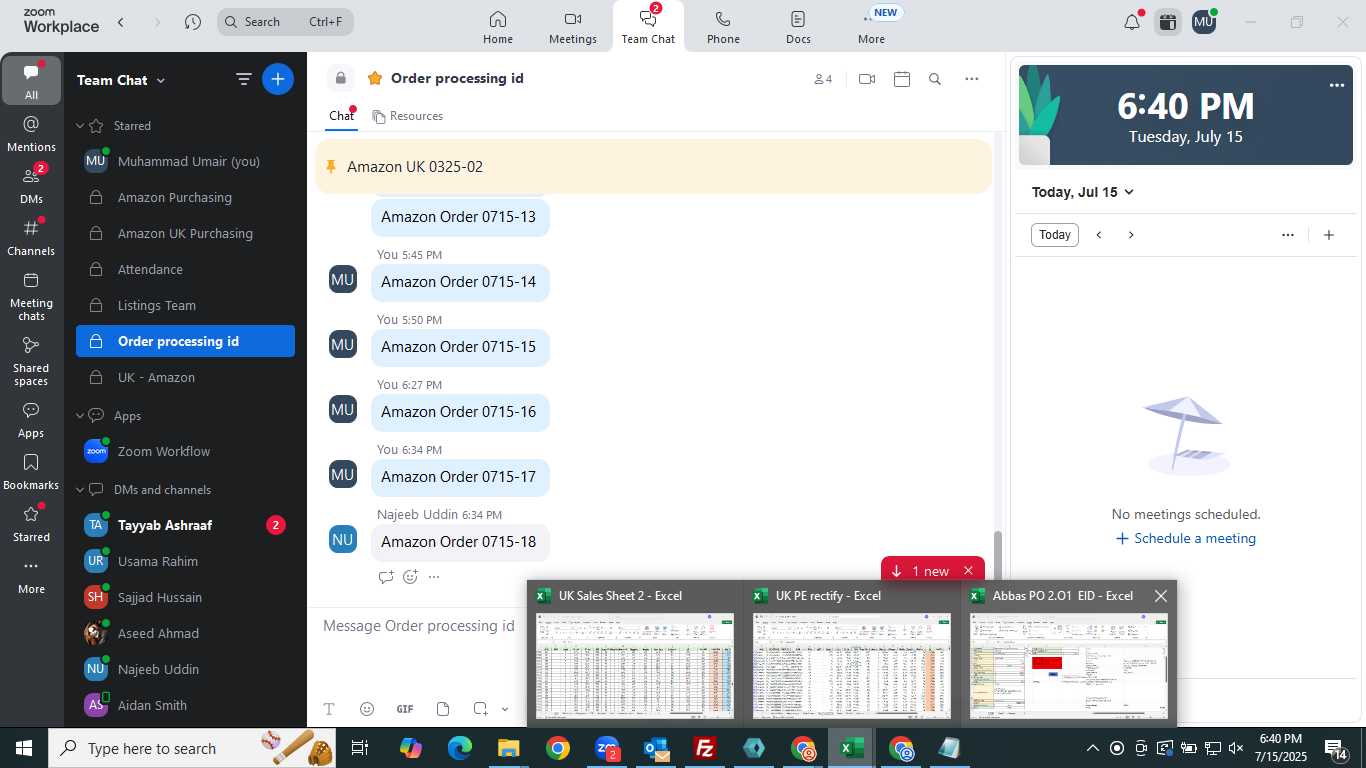1366x768 pixels.
Task: Click the blue plus new chat button
Action: pos(278,79)
